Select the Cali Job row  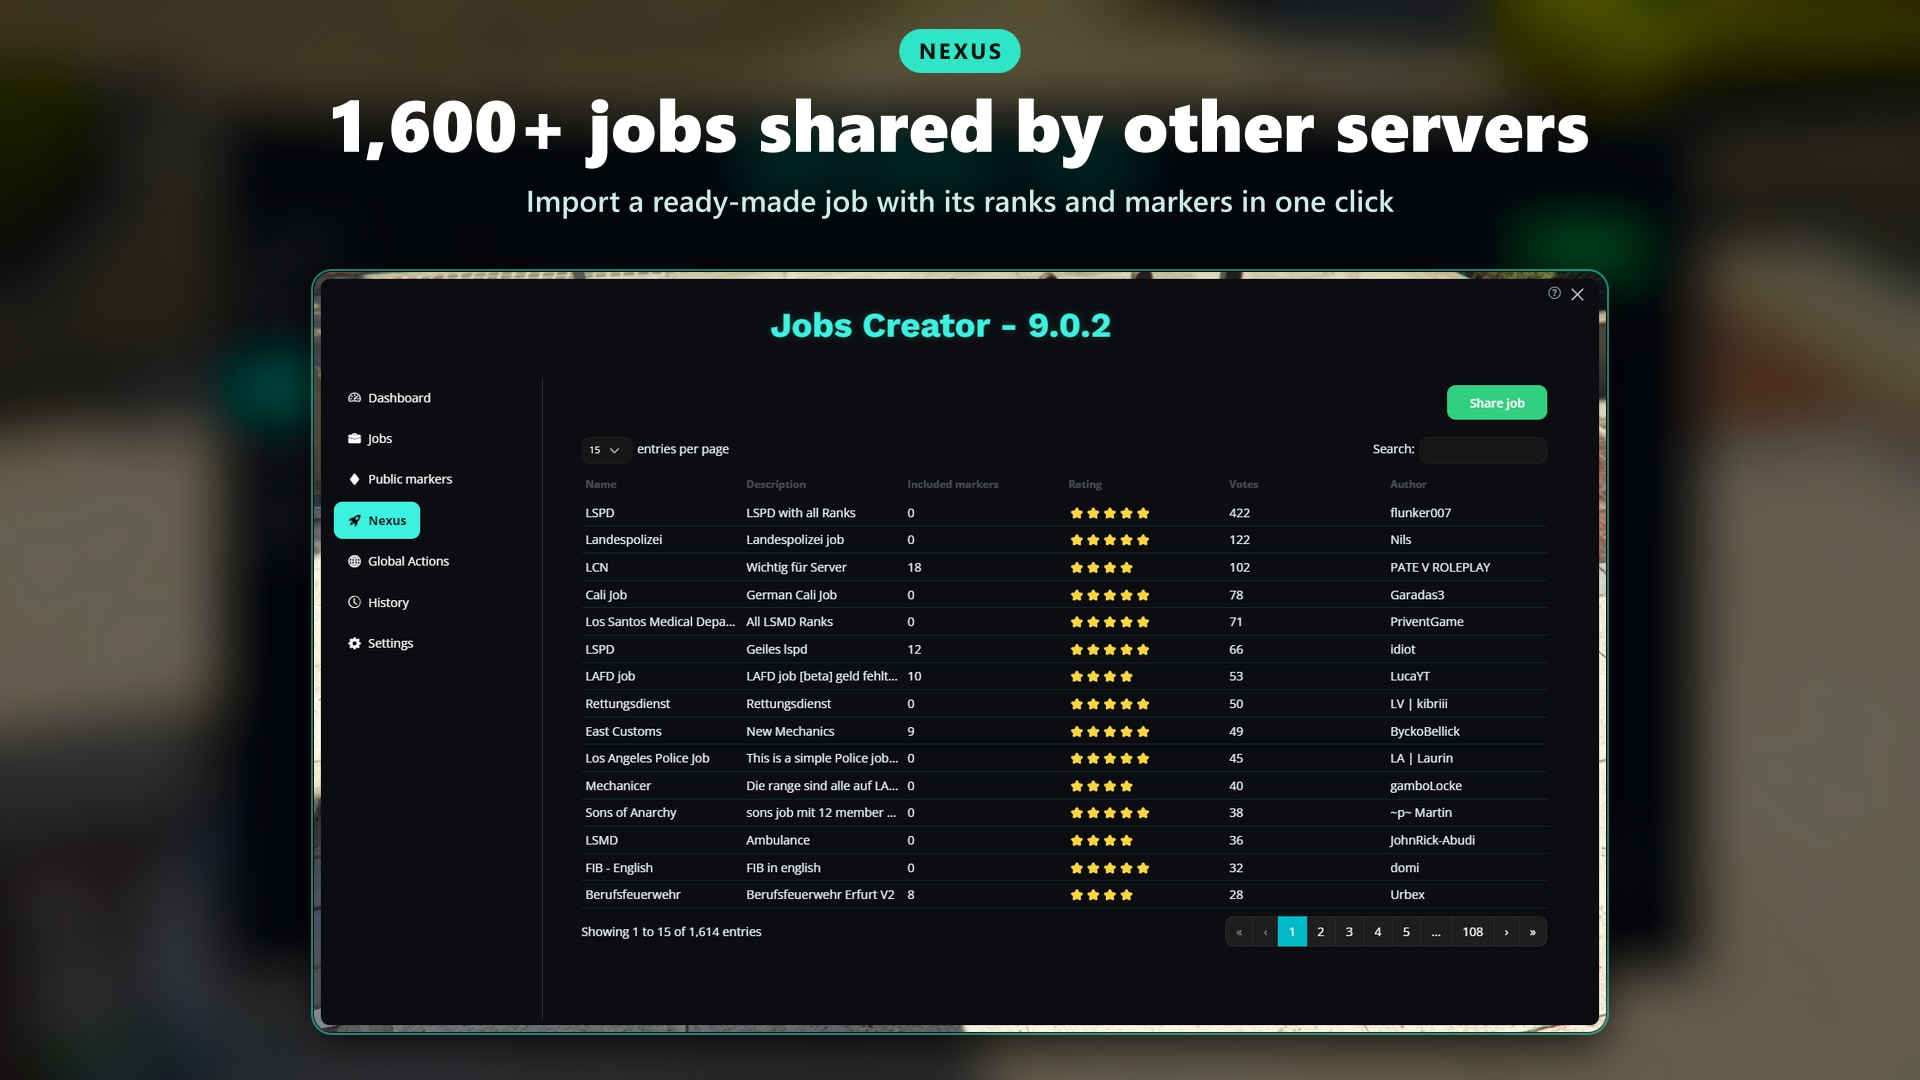point(1064,595)
